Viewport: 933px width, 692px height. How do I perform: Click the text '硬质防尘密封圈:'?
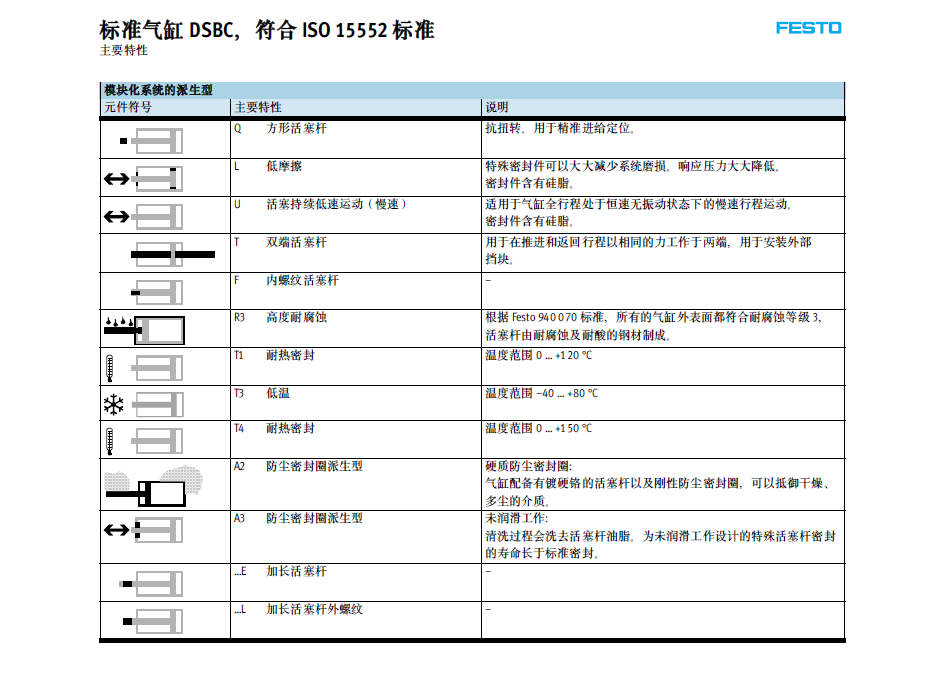click(528, 466)
